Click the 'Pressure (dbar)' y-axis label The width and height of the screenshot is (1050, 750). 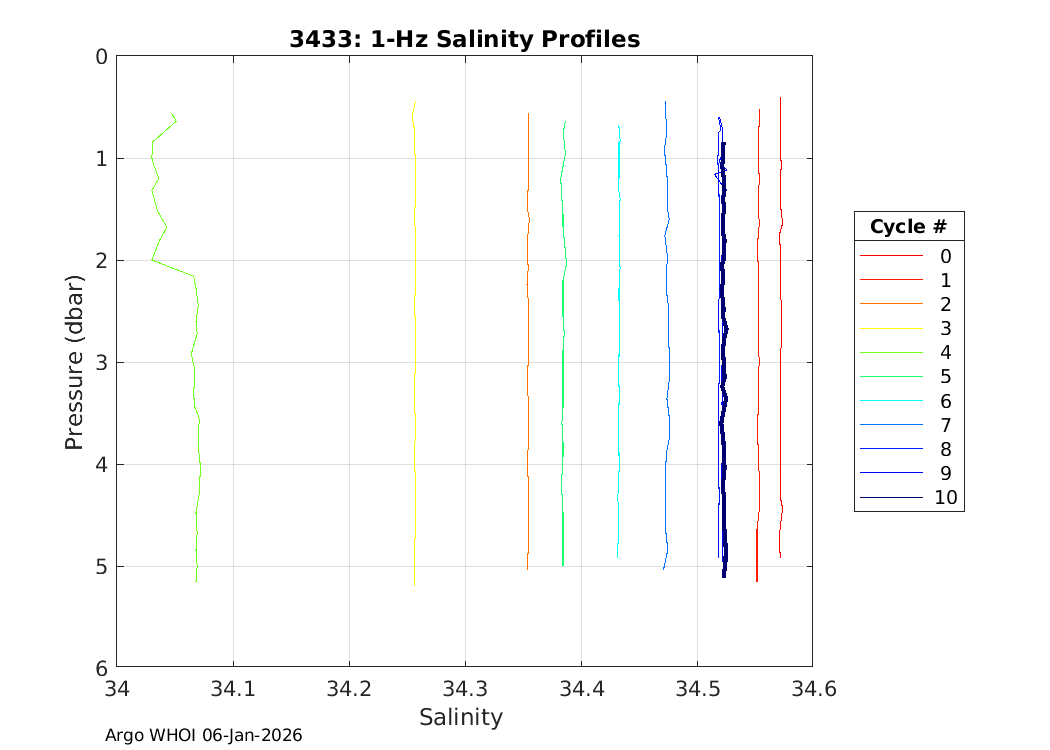pyautogui.click(x=74, y=362)
